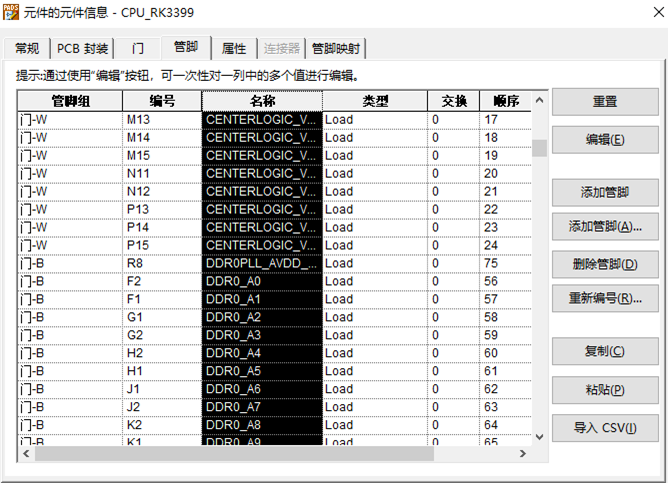Select the DDR0_A8 name cell
This screenshot has height=483, width=668.
pyautogui.click(x=262, y=425)
